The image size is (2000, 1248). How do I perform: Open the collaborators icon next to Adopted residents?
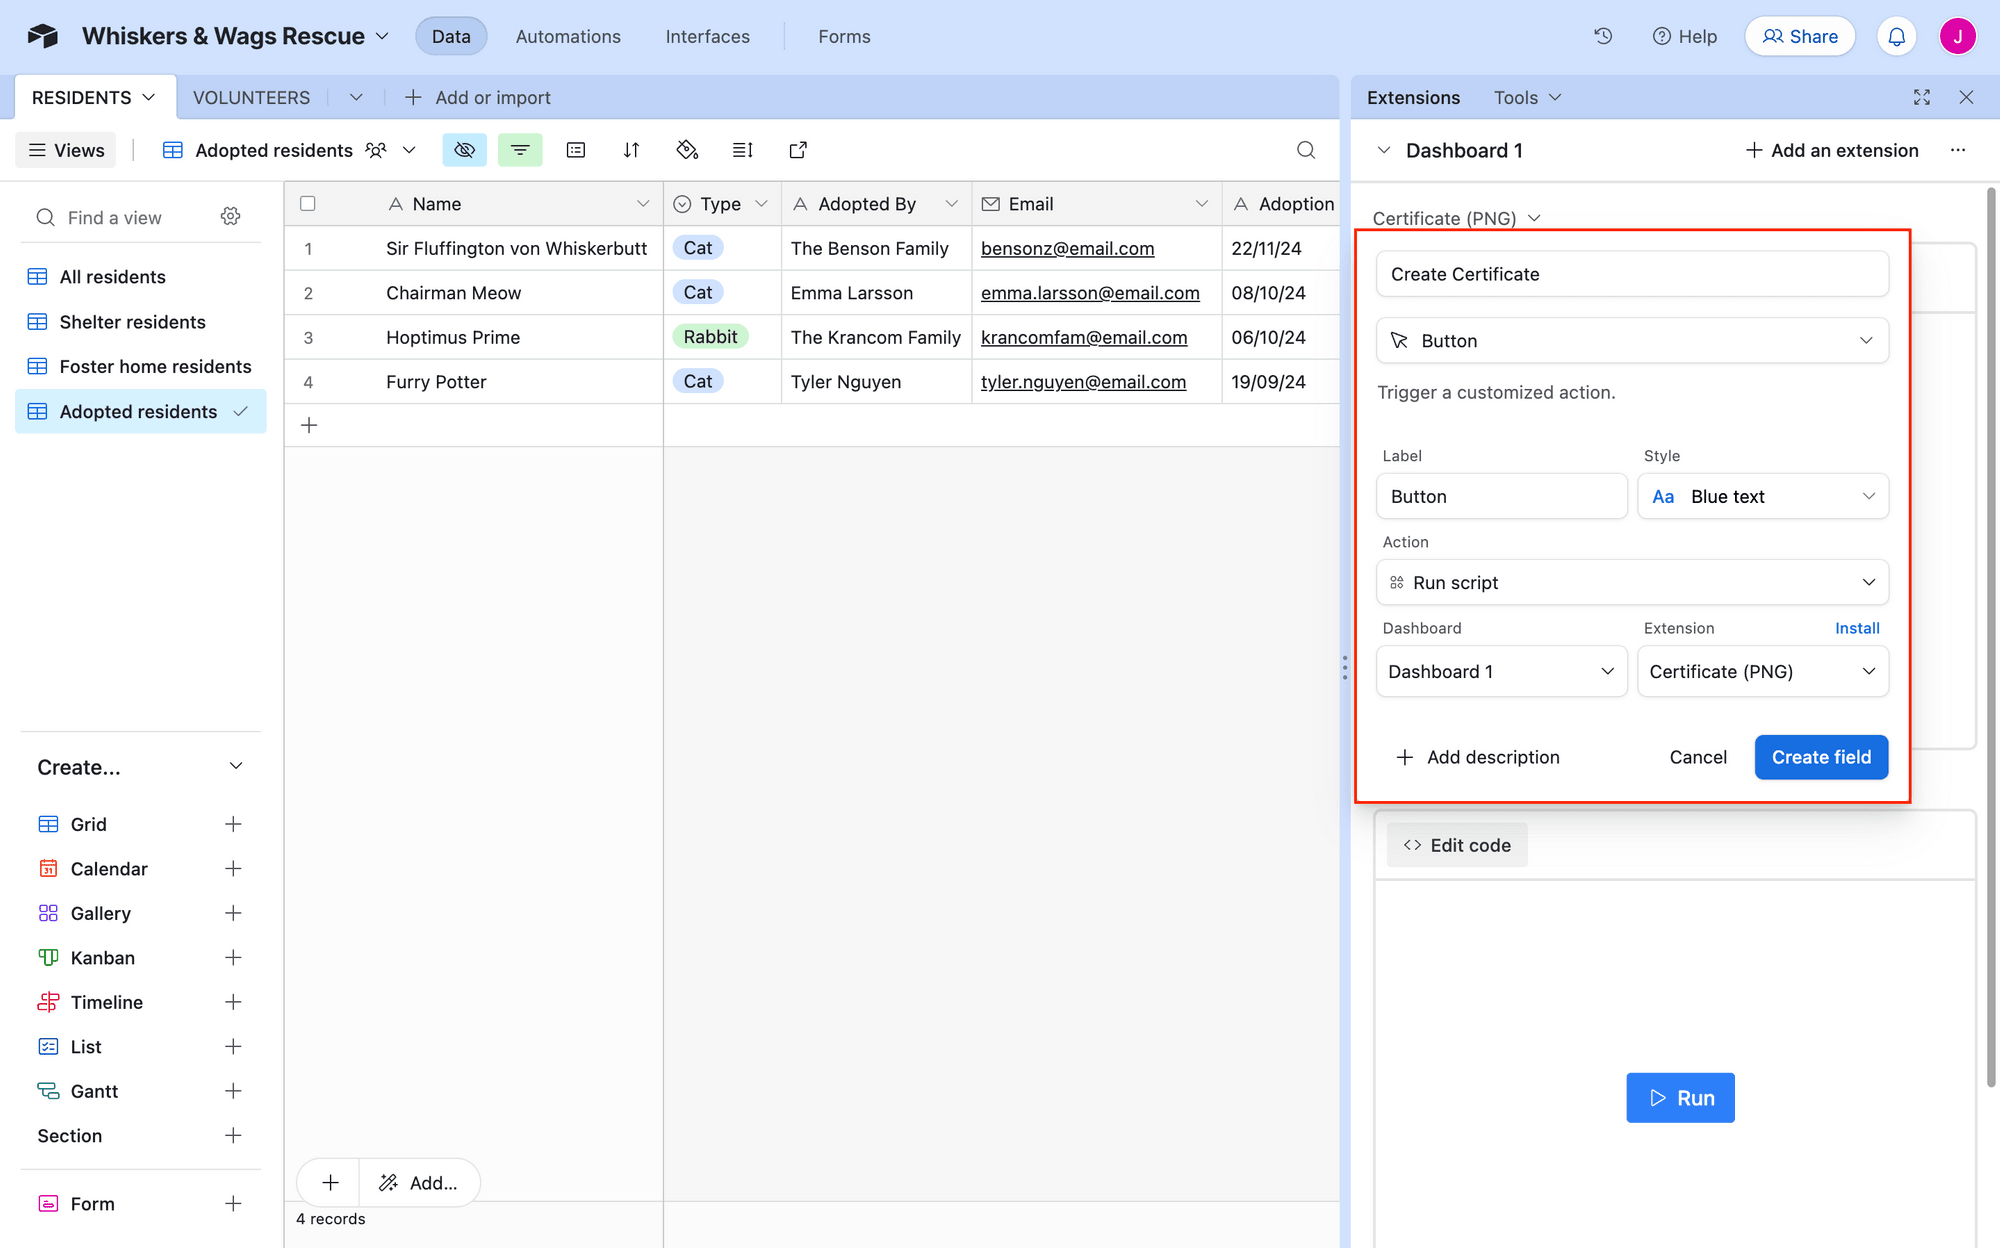375,149
